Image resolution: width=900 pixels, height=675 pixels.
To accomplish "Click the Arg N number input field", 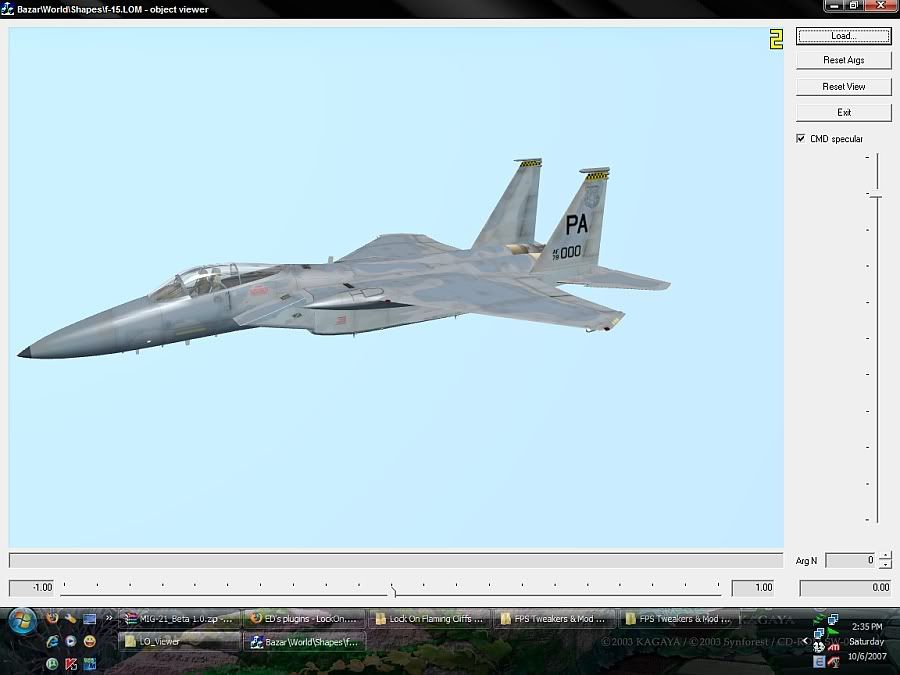I will 850,561.
